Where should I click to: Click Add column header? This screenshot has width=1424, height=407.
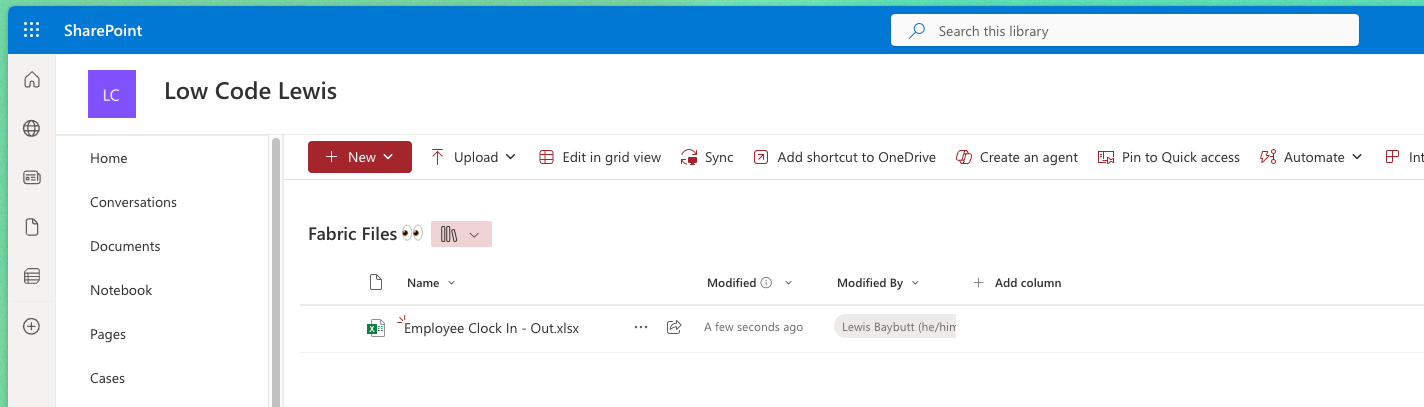[x=1017, y=283]
